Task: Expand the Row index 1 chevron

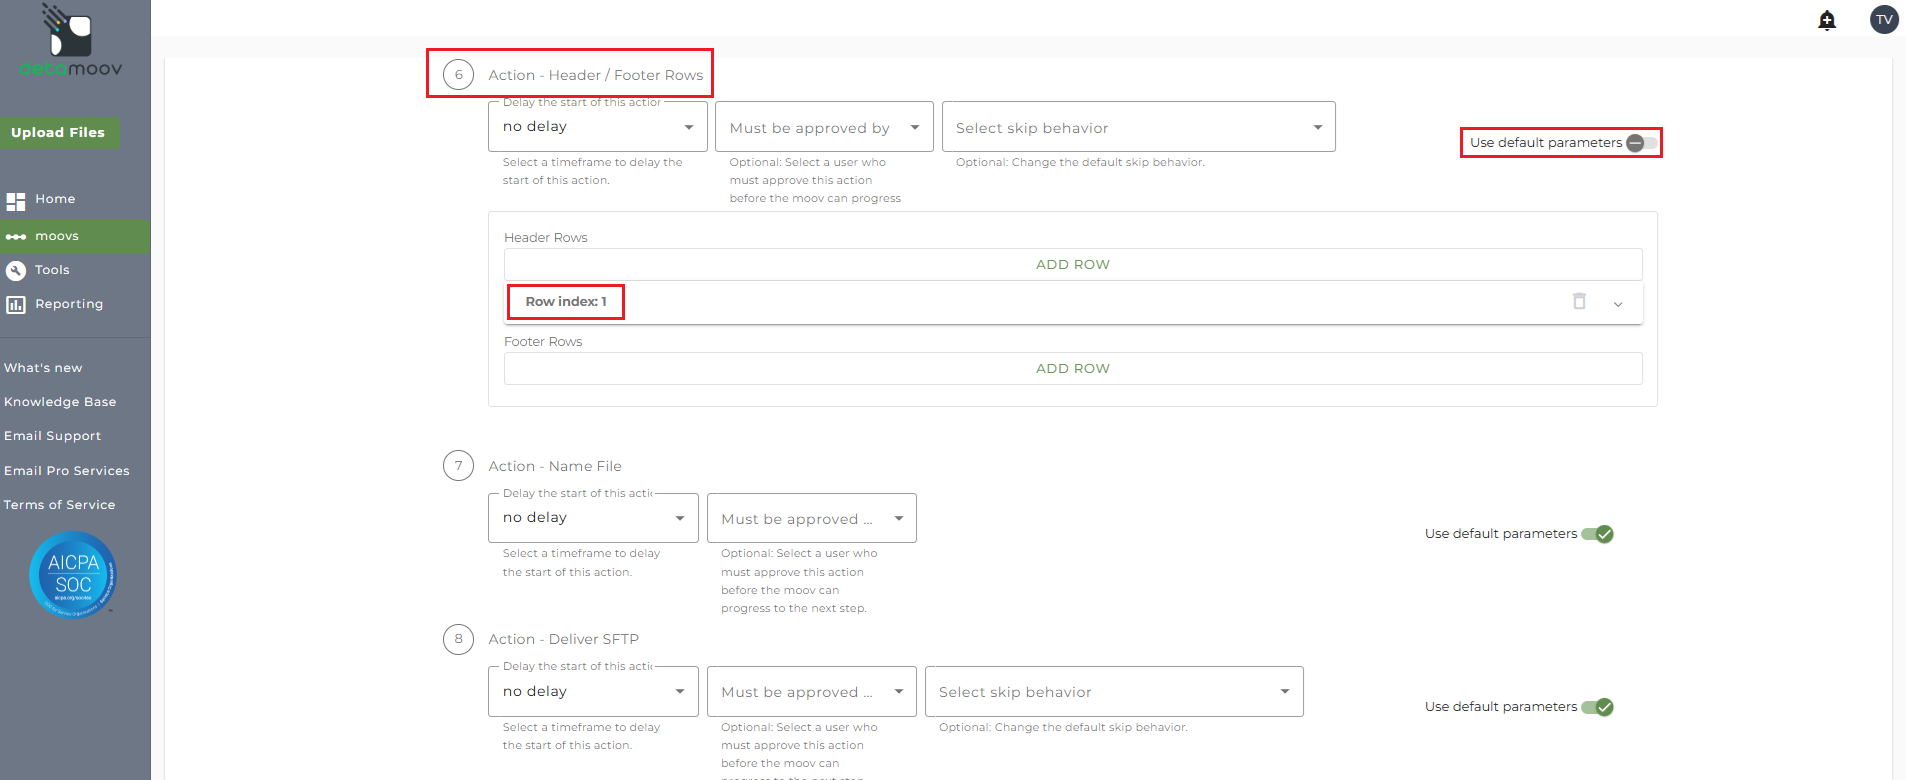Action: (1617, 303)
